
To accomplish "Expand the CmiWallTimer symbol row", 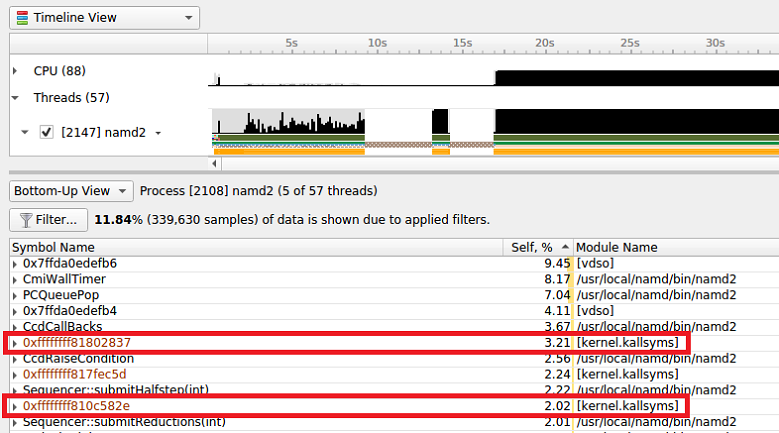I will (15, 279).
